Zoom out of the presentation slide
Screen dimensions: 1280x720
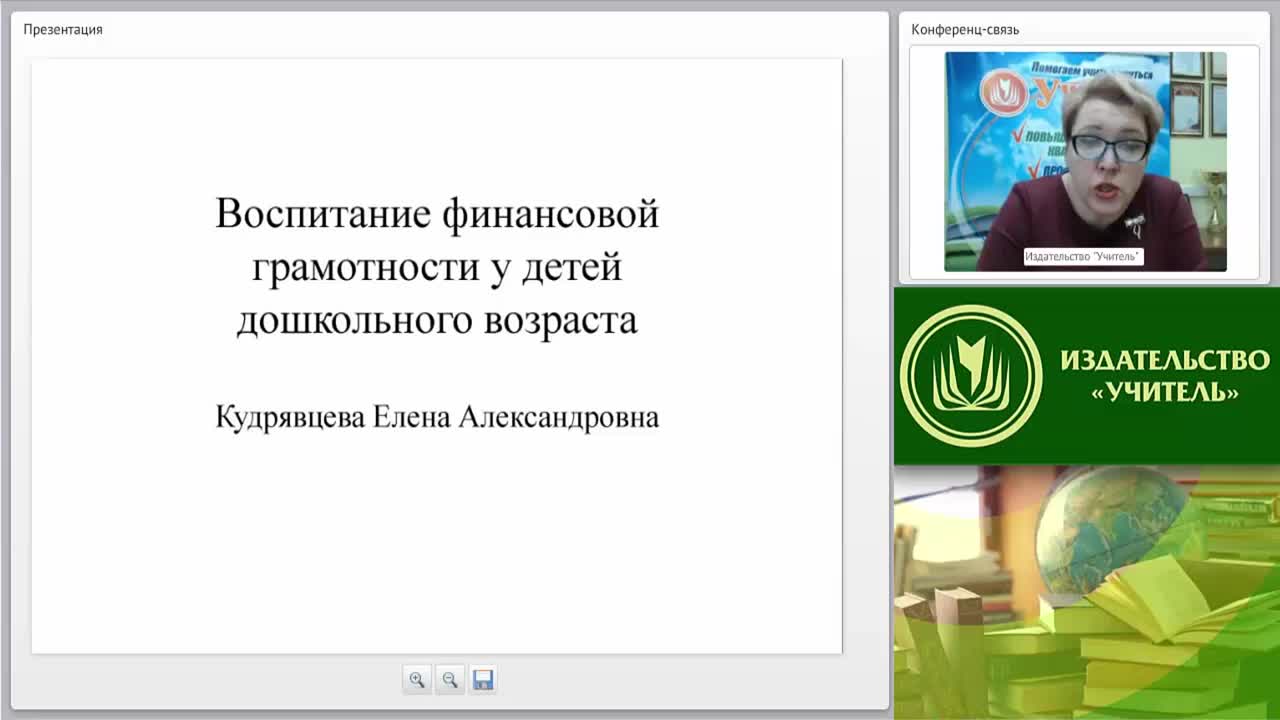pos(450,680)
